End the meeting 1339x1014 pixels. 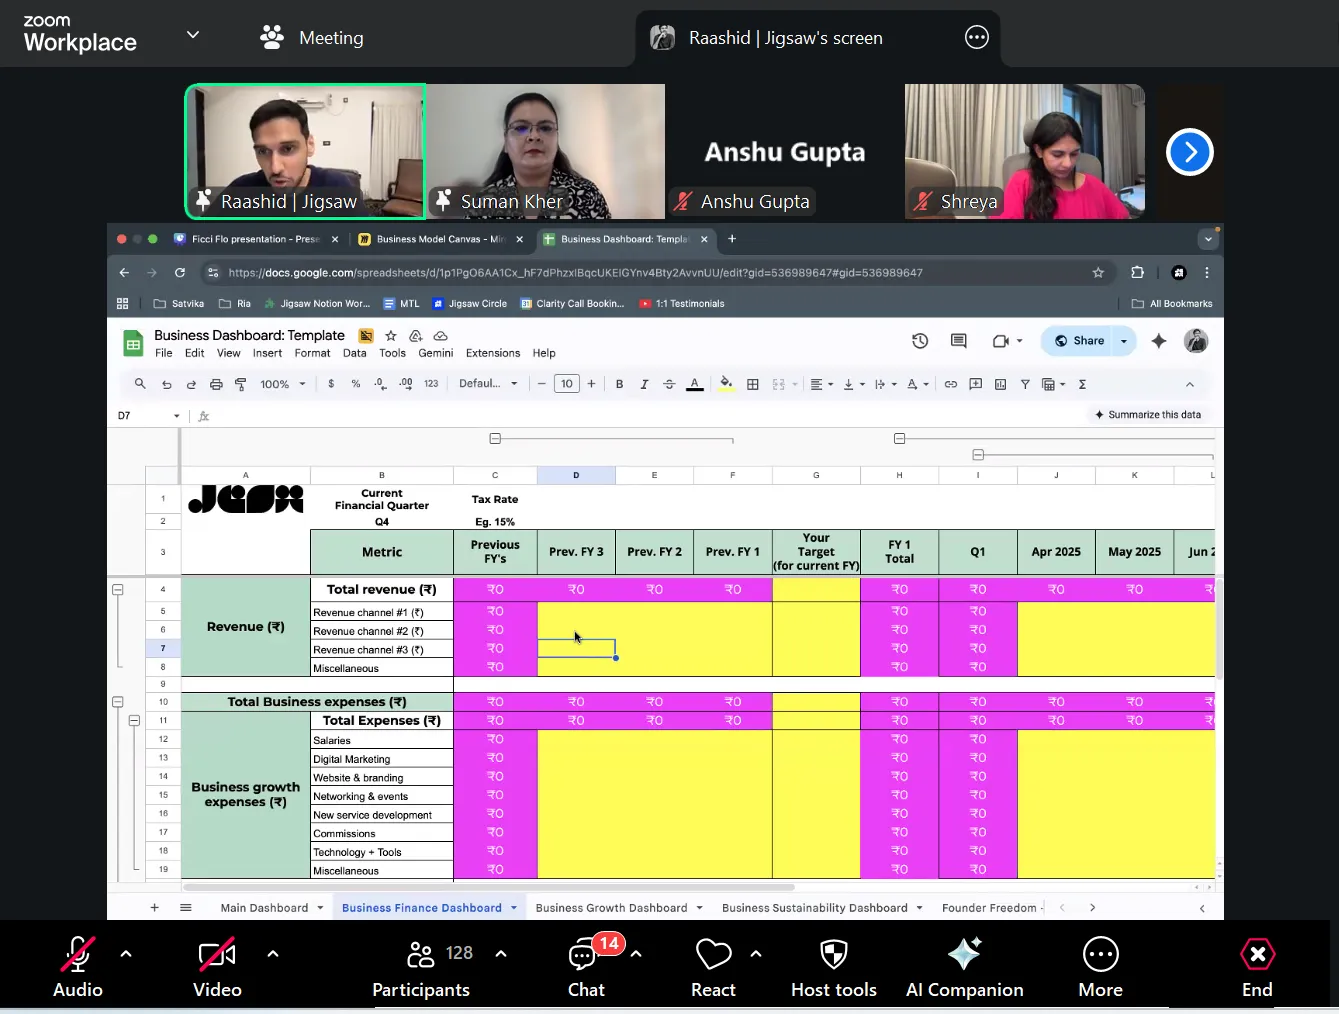click(x=1257, y=966)
